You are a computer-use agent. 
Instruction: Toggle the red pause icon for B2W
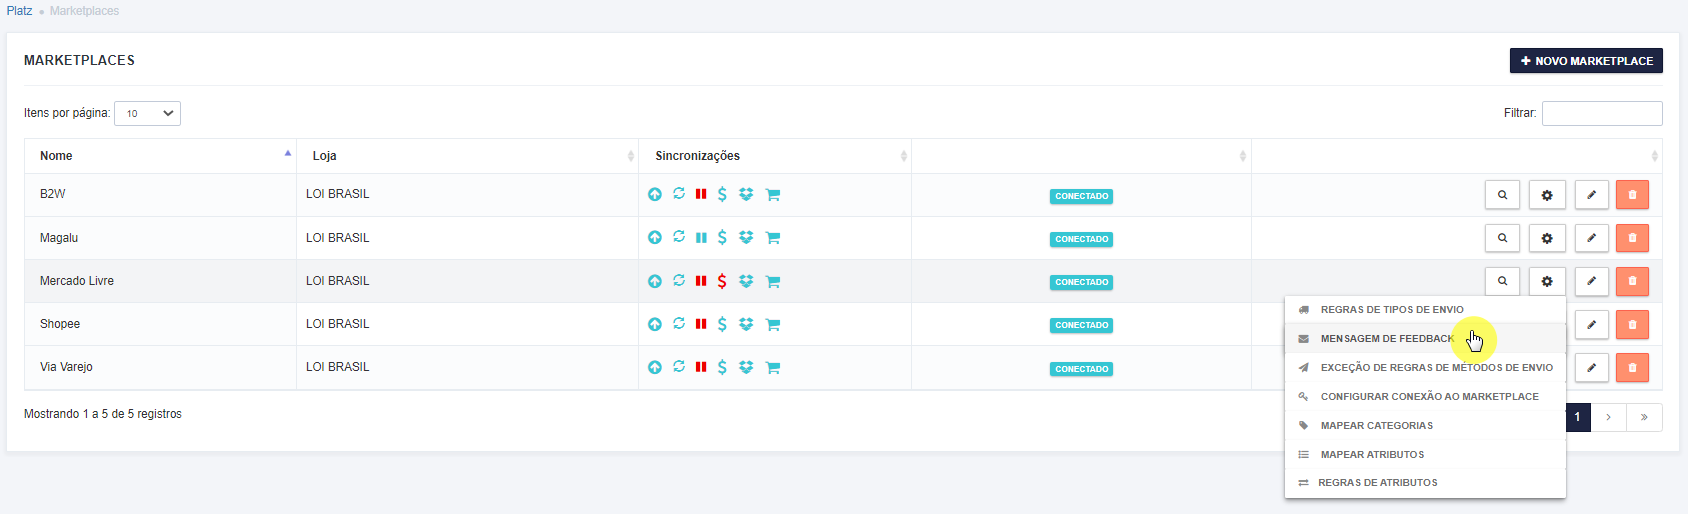pos(701,194)
